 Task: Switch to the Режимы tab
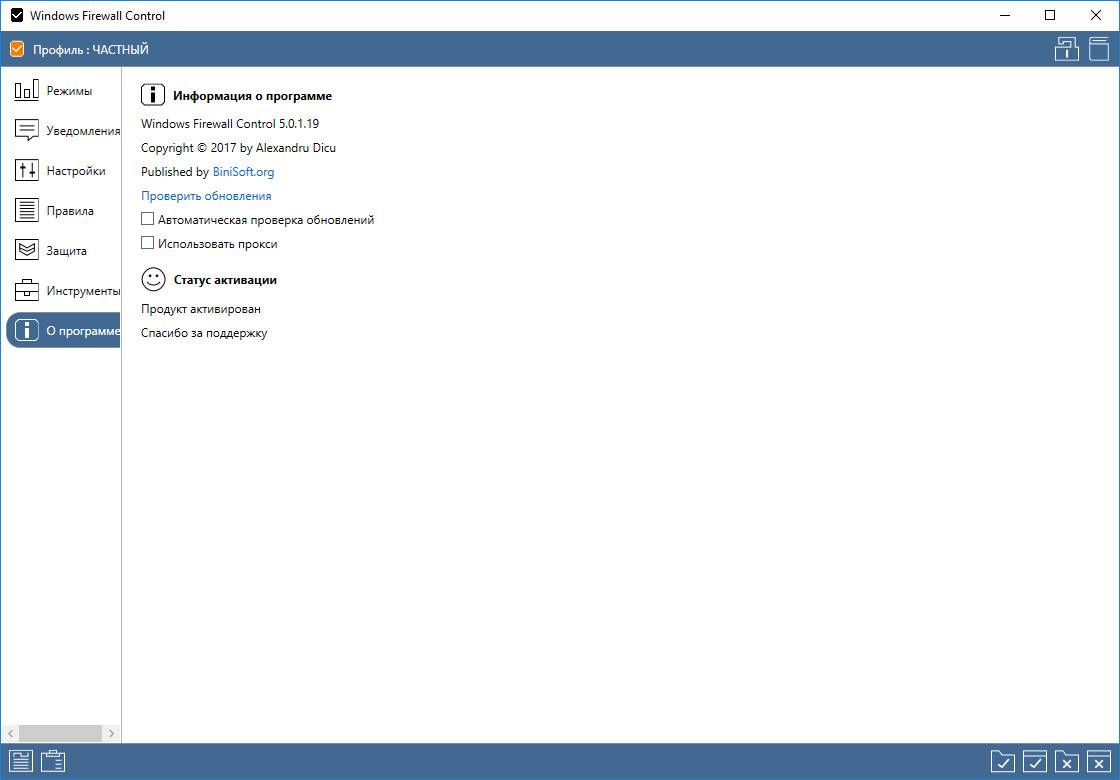click(63, 90)
